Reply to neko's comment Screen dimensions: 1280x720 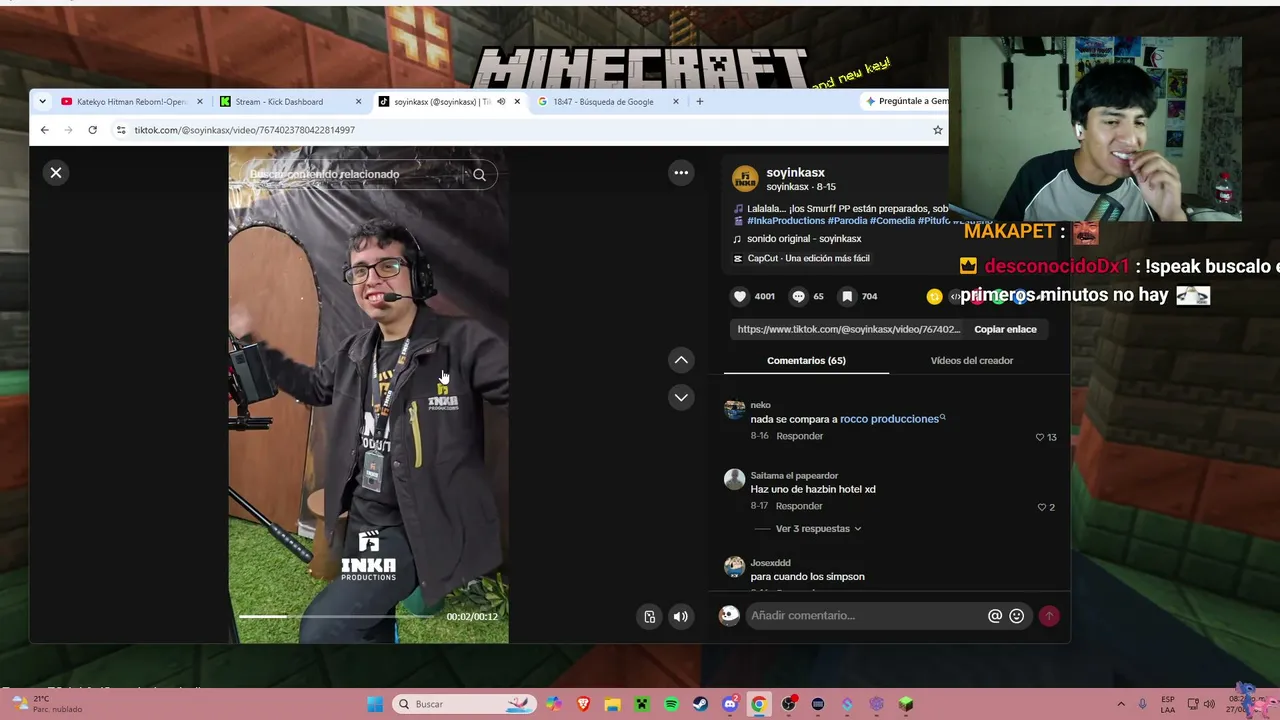(800, 436)
